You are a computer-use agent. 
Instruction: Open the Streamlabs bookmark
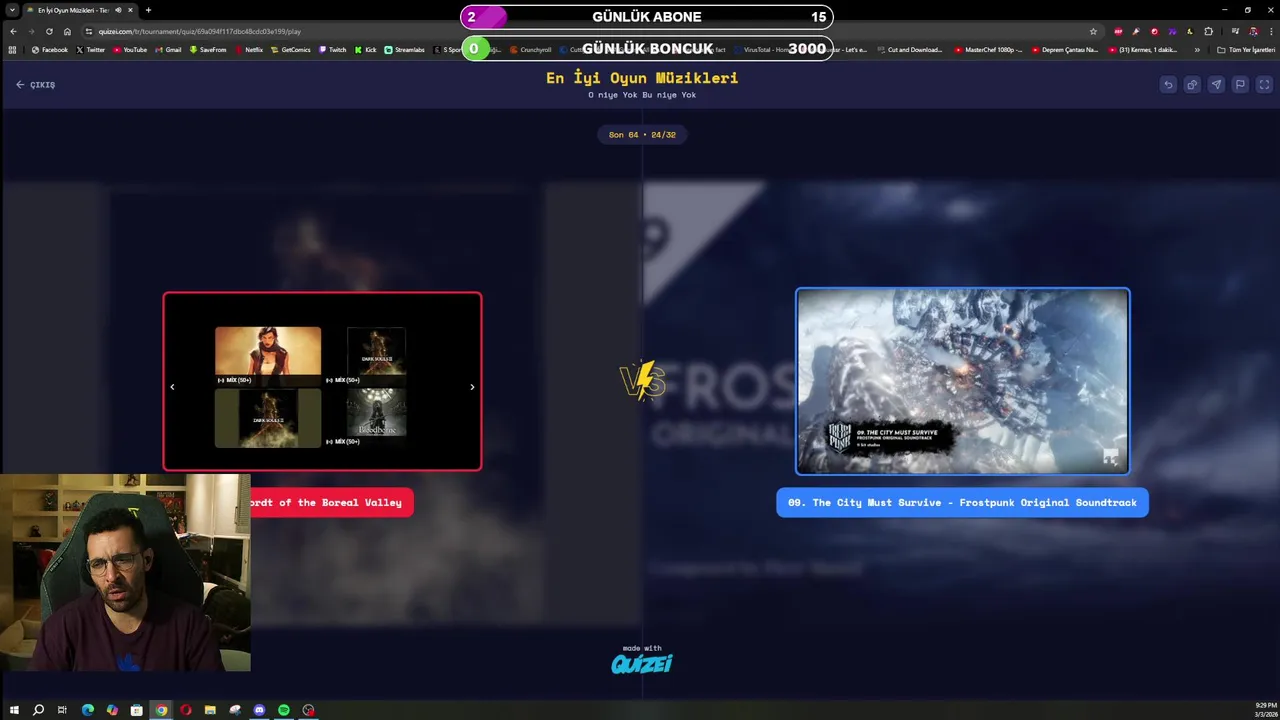coord(405,50)
